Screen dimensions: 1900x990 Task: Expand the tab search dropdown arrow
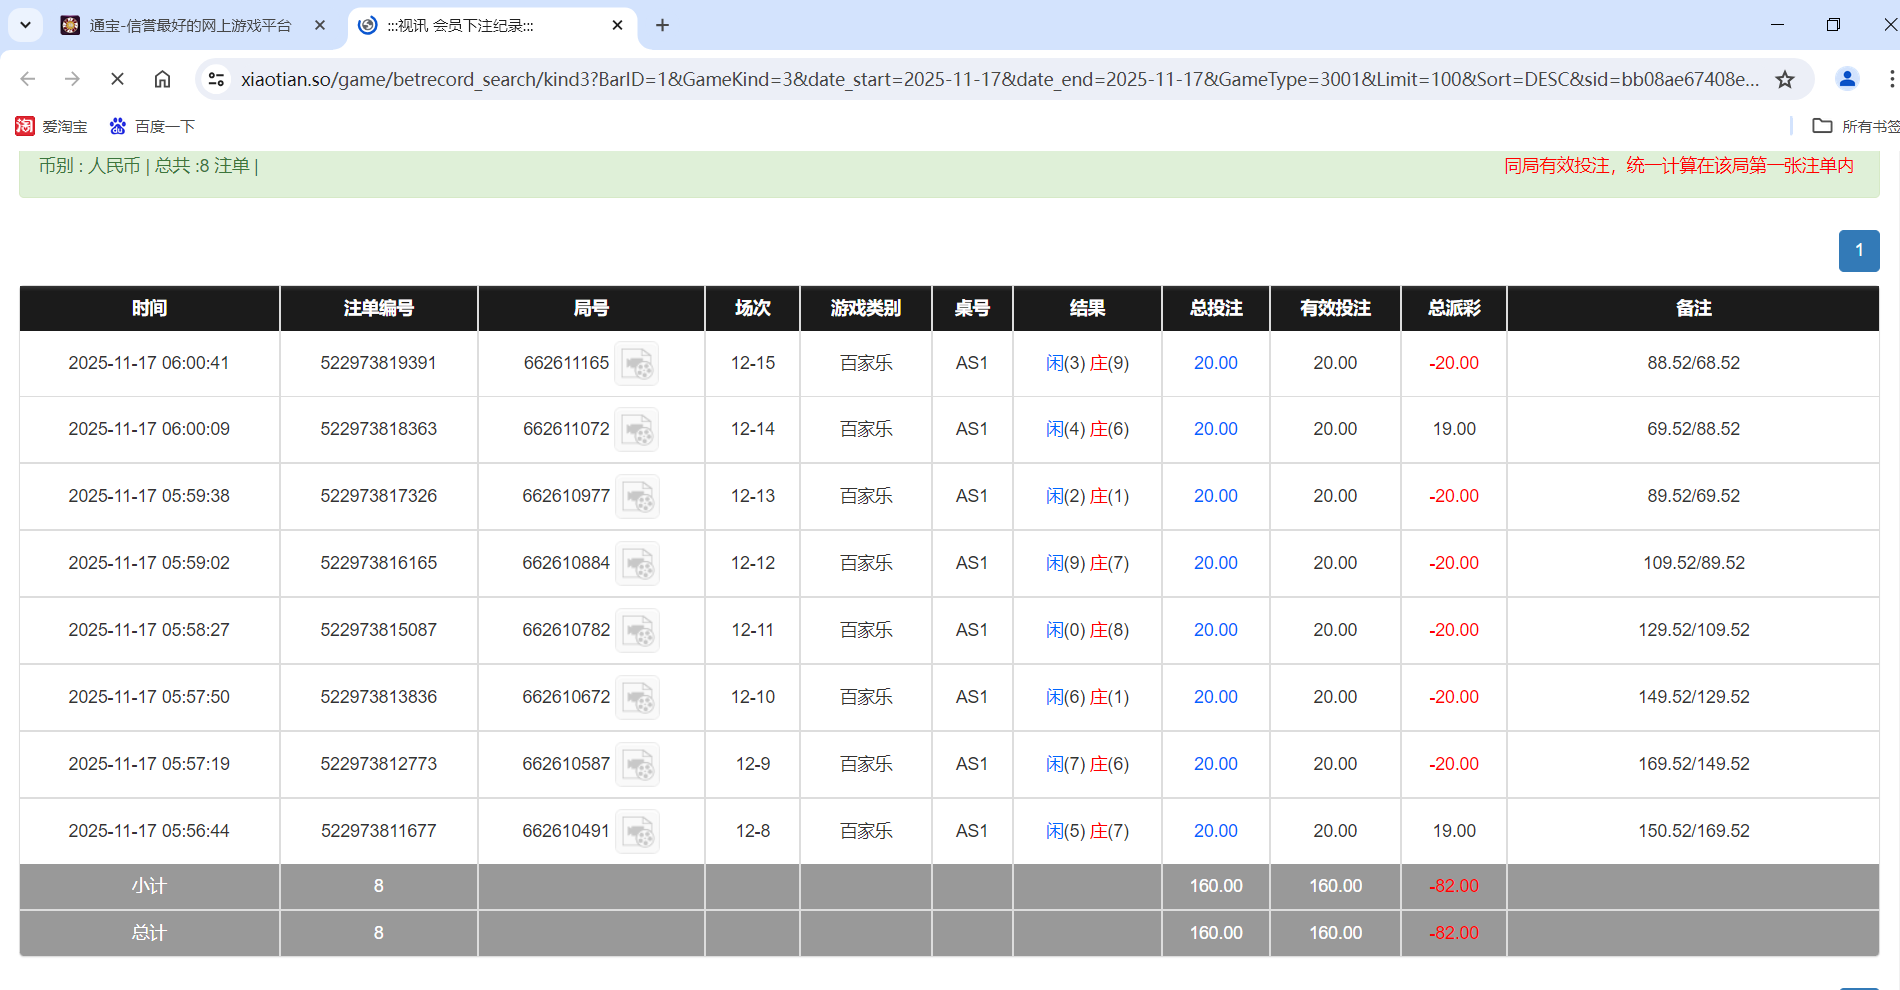(x=25, y=25)
